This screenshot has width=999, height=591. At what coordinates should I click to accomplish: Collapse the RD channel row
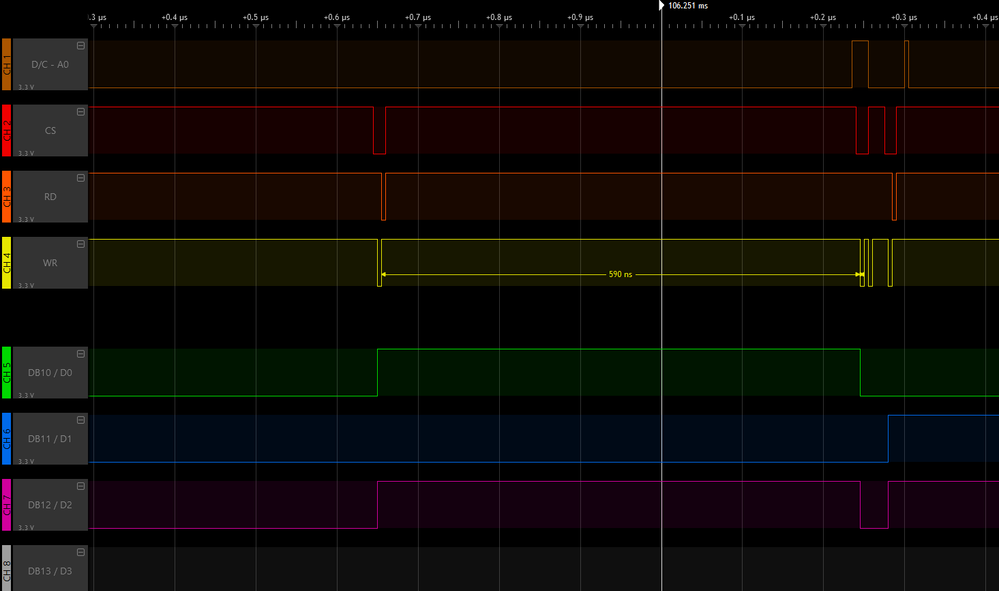(x=81, y=178)
